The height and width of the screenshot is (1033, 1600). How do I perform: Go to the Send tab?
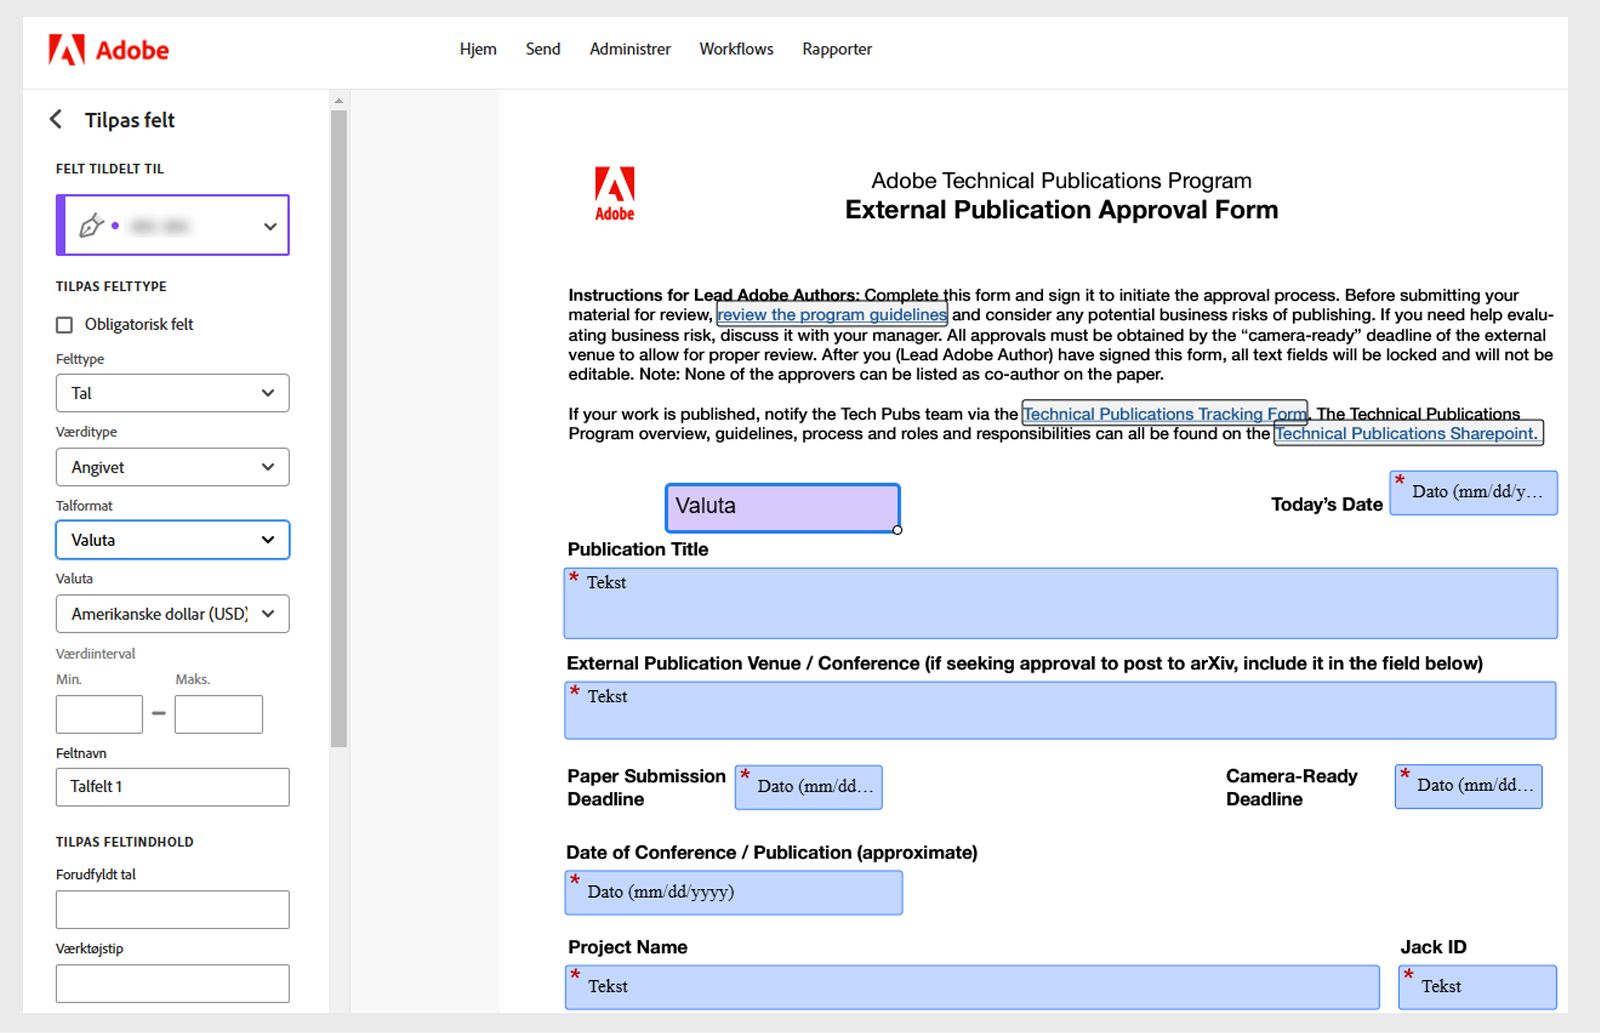pos(543,49)
